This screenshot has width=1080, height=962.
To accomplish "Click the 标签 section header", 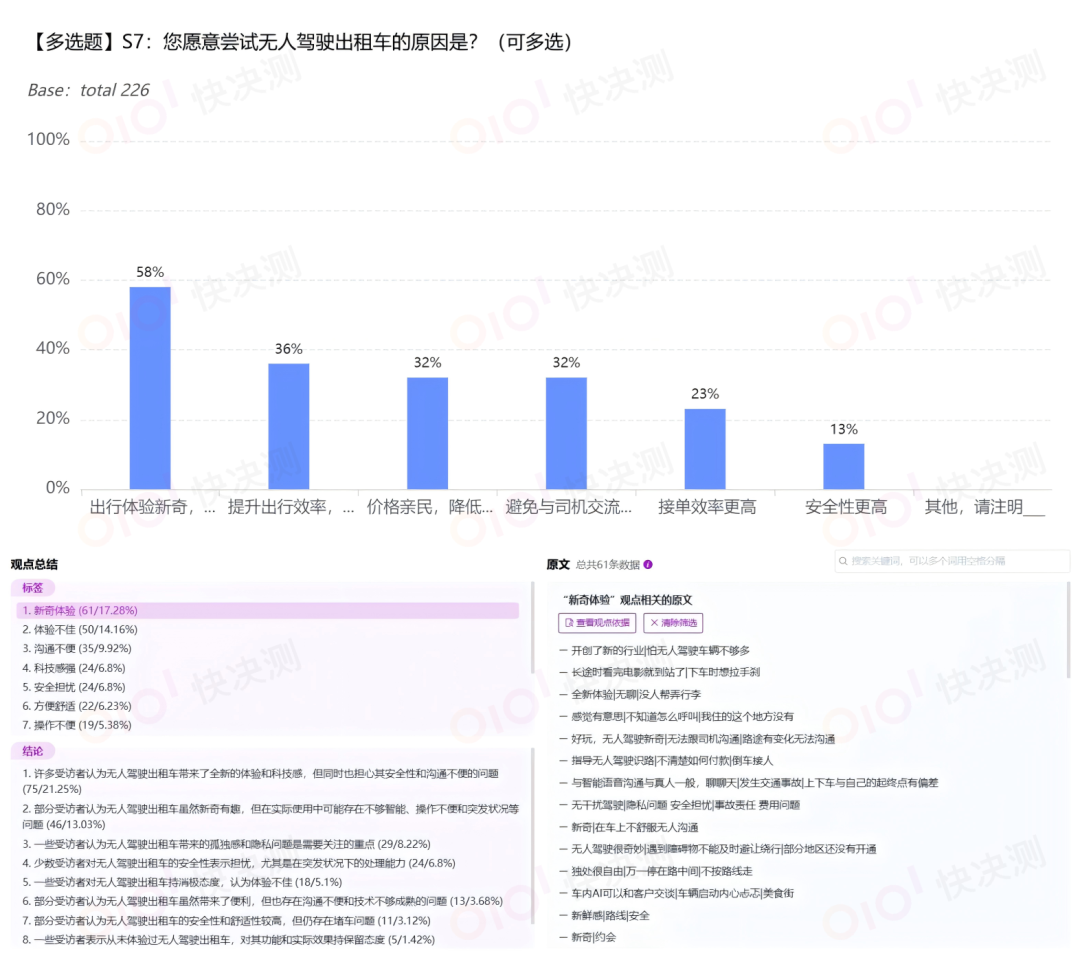I will tap(33, 588).
